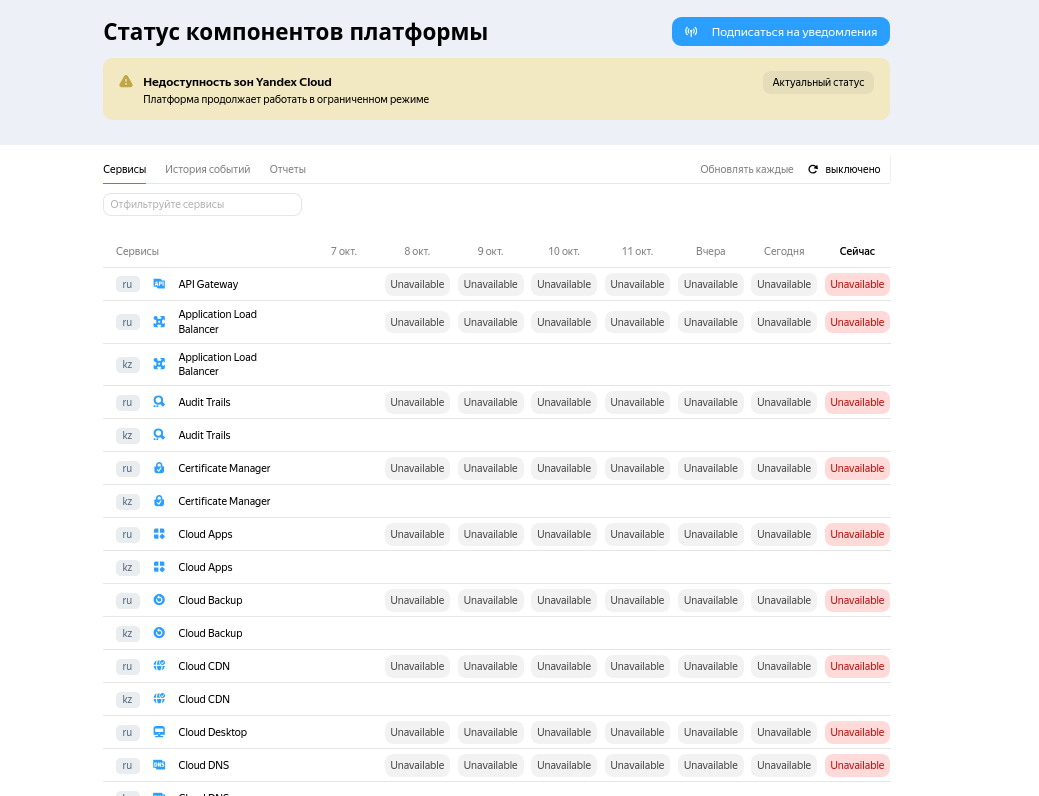Click the current Unavailable badge for Cloud Backup
The width and height of the screenshot is (1039, 796).
coord(857,600)
